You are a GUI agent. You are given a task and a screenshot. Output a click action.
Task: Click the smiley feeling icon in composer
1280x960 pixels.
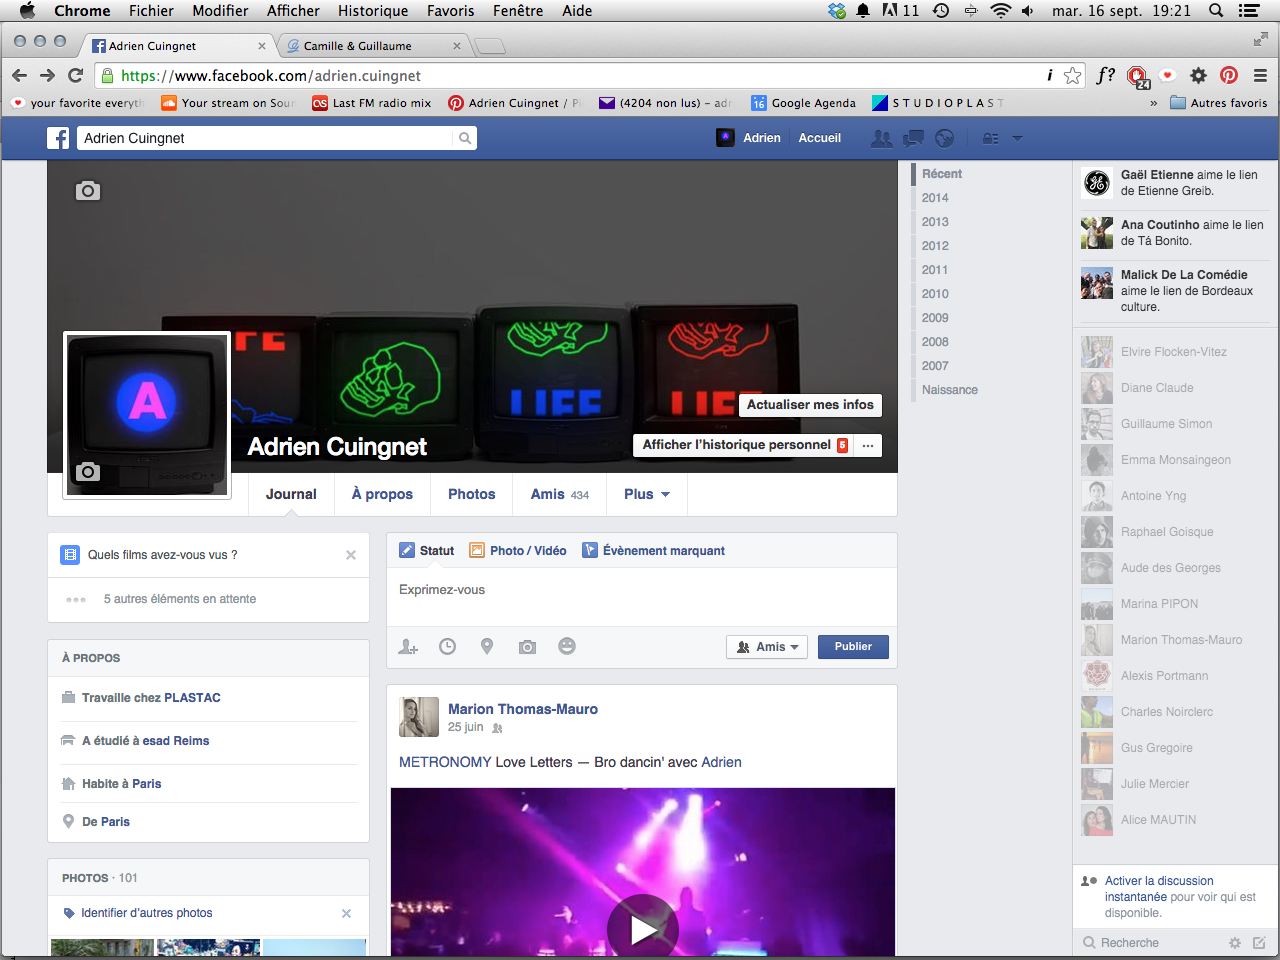(x=567, y=646)
